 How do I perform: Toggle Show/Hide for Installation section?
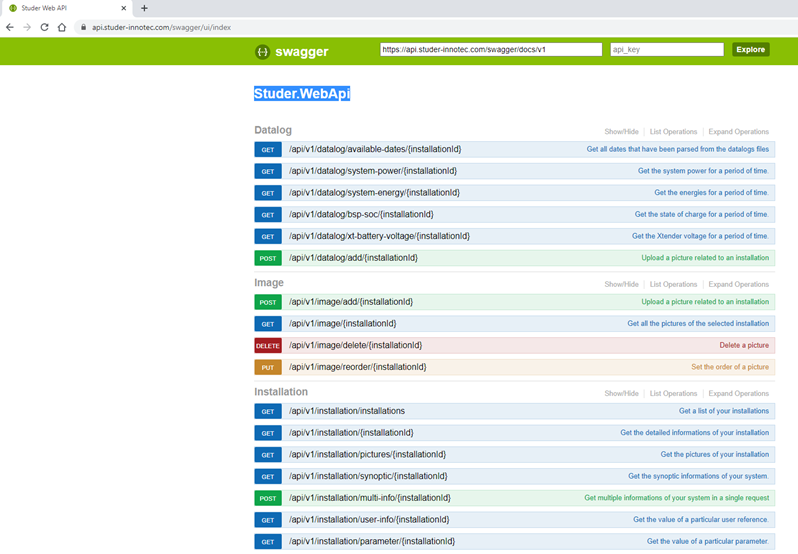tap(621, 394)
